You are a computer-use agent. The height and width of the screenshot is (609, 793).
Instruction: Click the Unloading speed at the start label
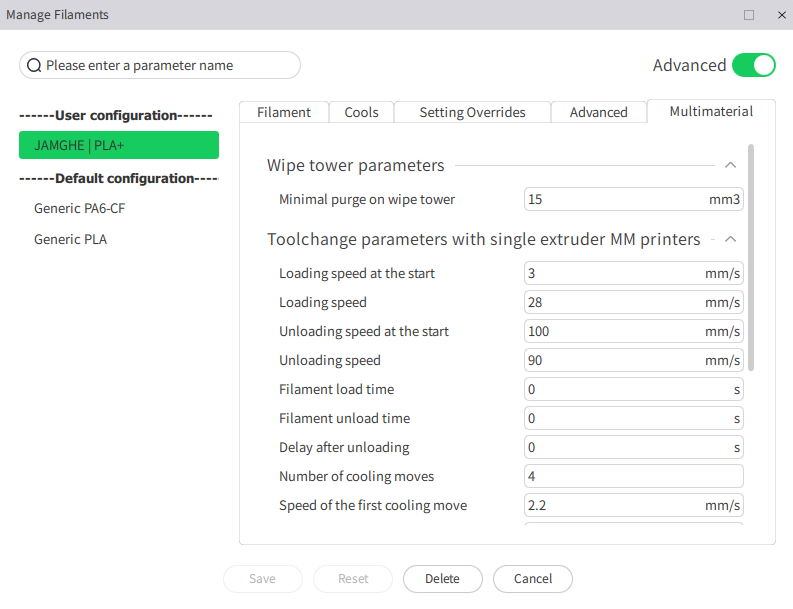coord(364,331)
